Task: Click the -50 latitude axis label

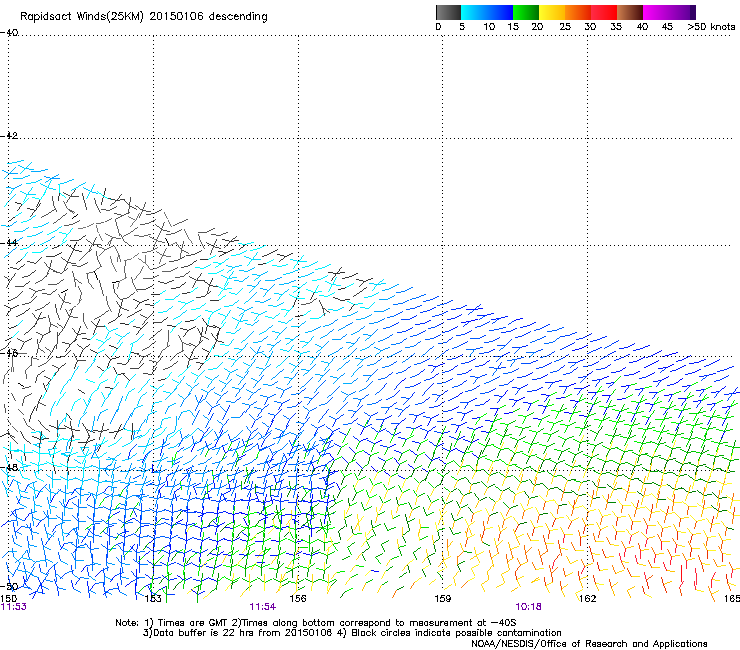Action: [x=9, y=586]
